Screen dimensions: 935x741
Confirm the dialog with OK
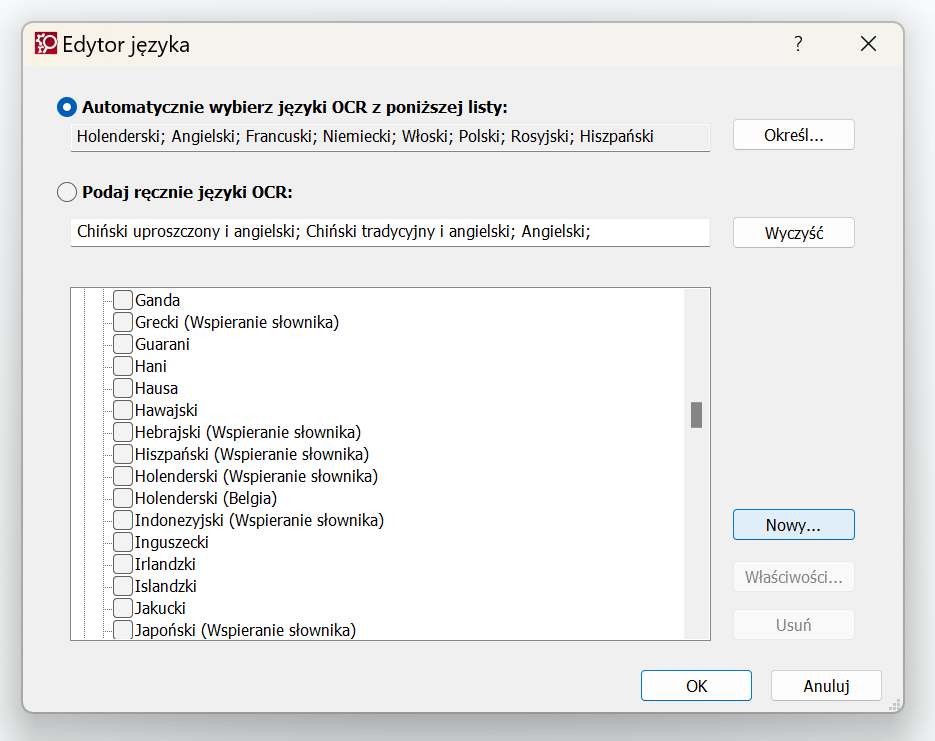(696, 686)
